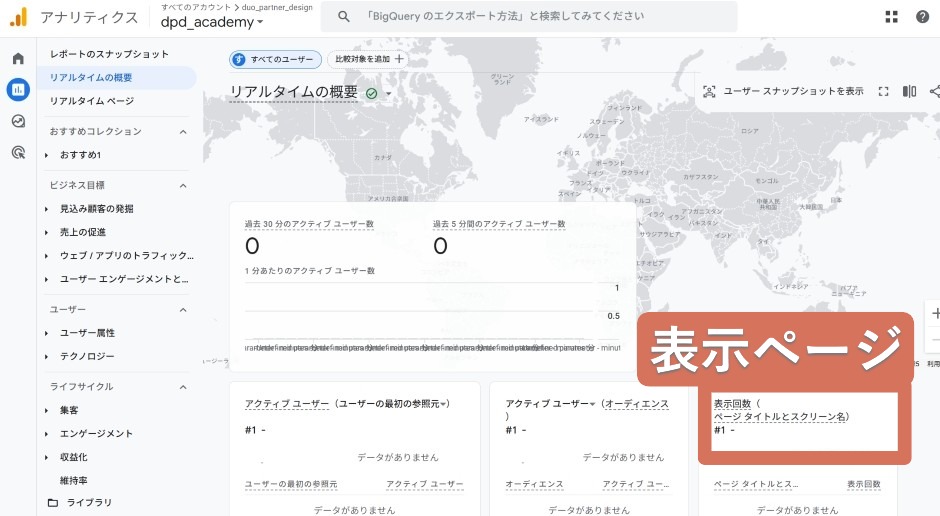This screenshot has width=940, height=516.
Task: Open the Google apps grid icon
Action: click(892, 17)
